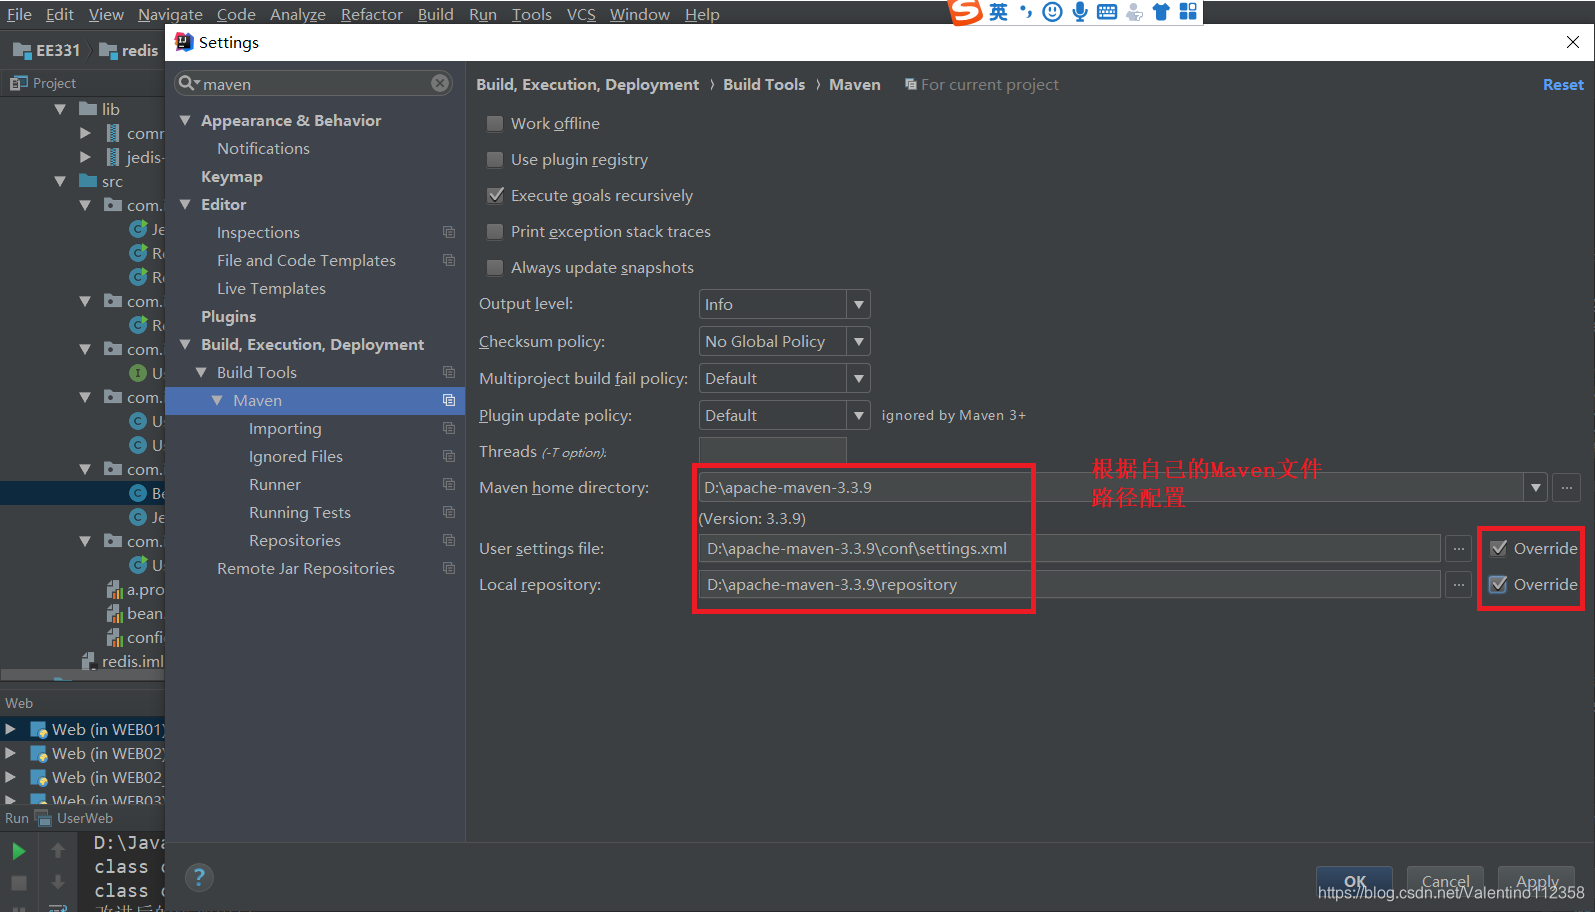Toggle Override for user settings file

coord(1498,548)
